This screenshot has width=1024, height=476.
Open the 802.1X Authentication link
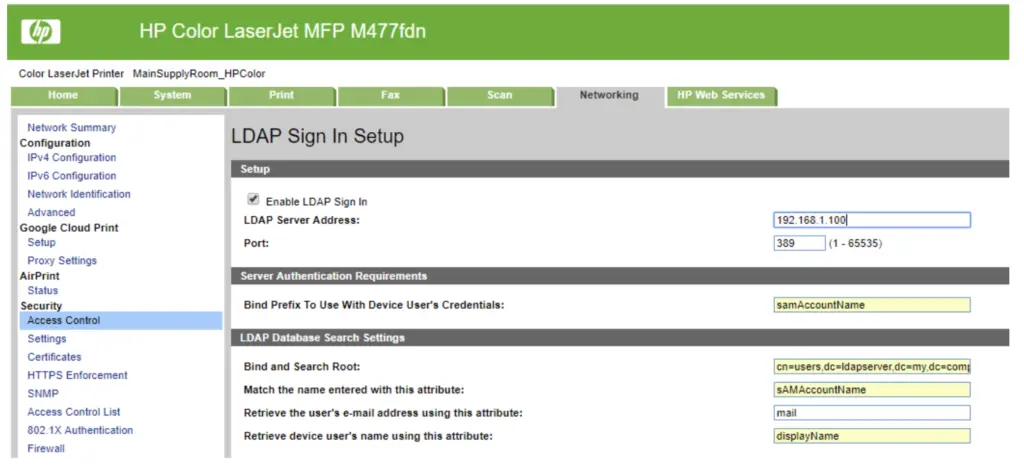80,431
